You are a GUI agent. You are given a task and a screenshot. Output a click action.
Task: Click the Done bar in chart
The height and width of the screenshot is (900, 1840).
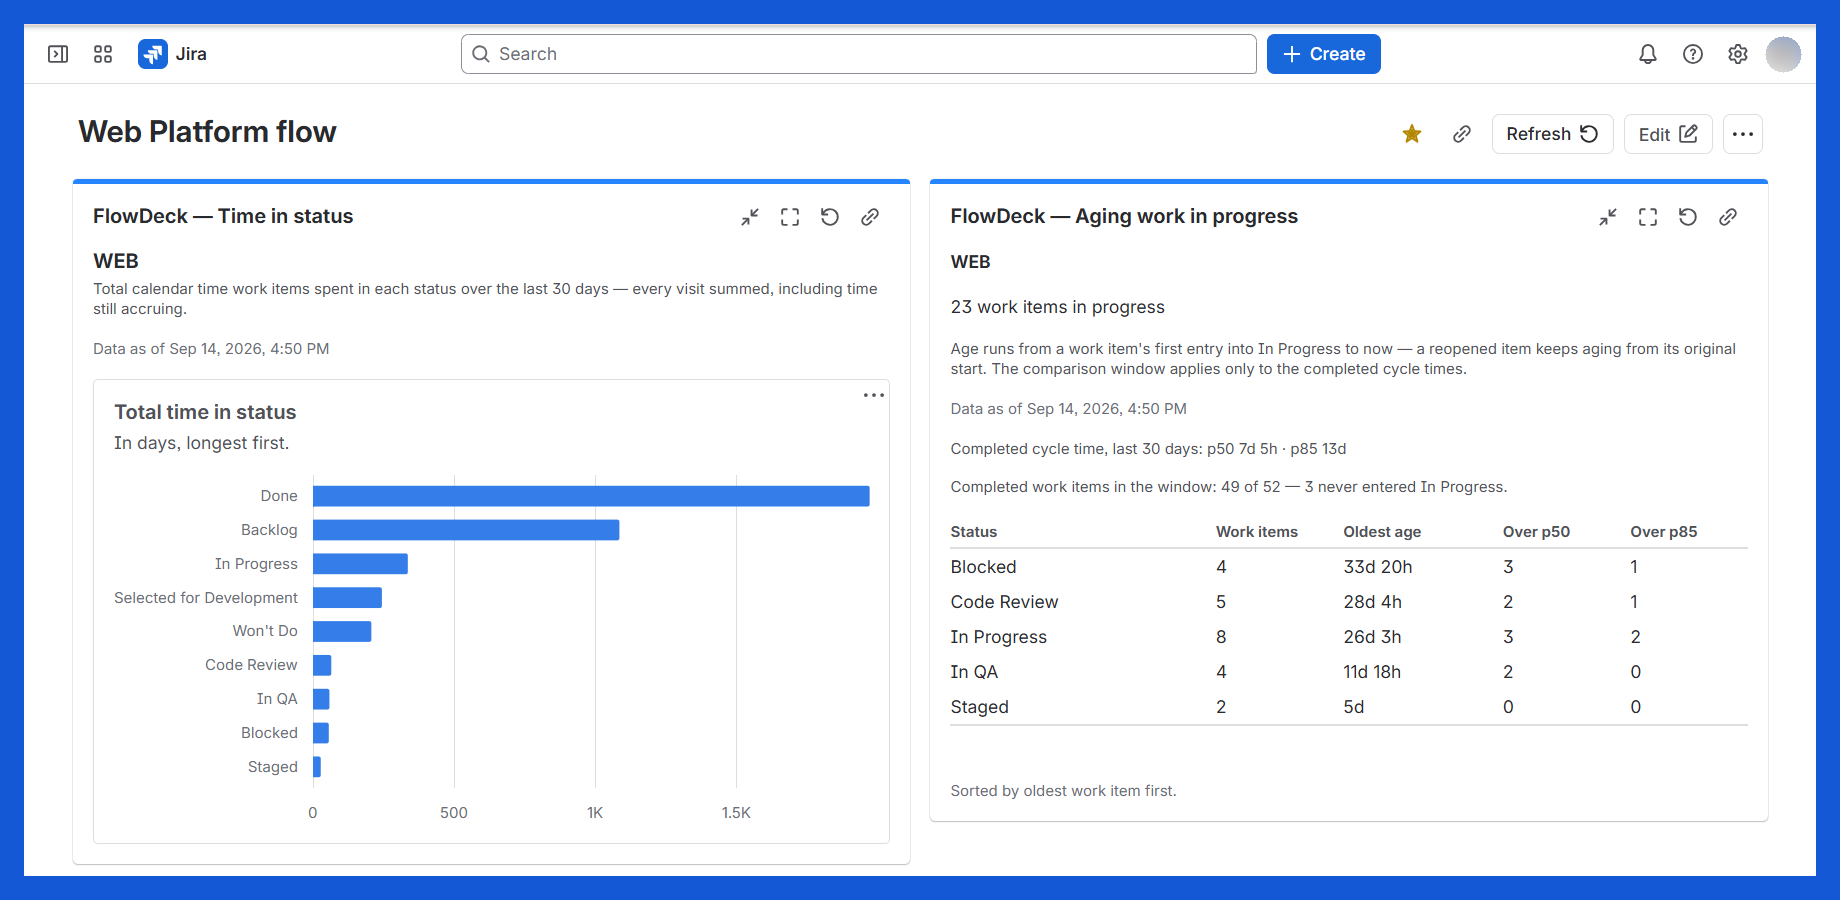coord(591,496)
